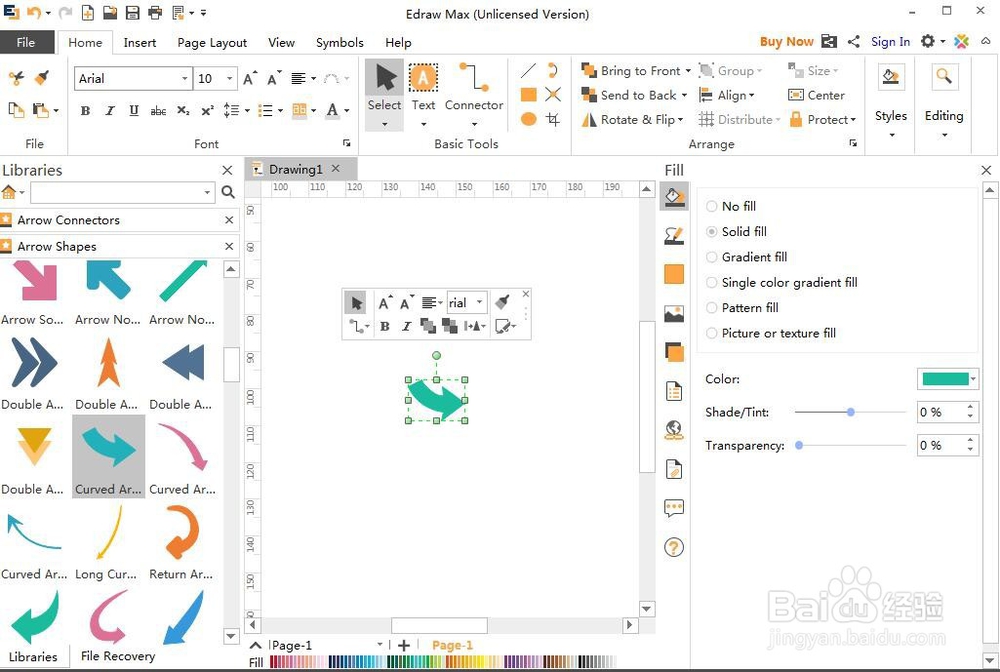Open the Line style panel icon
The height and width of the screenshot is (672, 1000).
click(674, 236)
